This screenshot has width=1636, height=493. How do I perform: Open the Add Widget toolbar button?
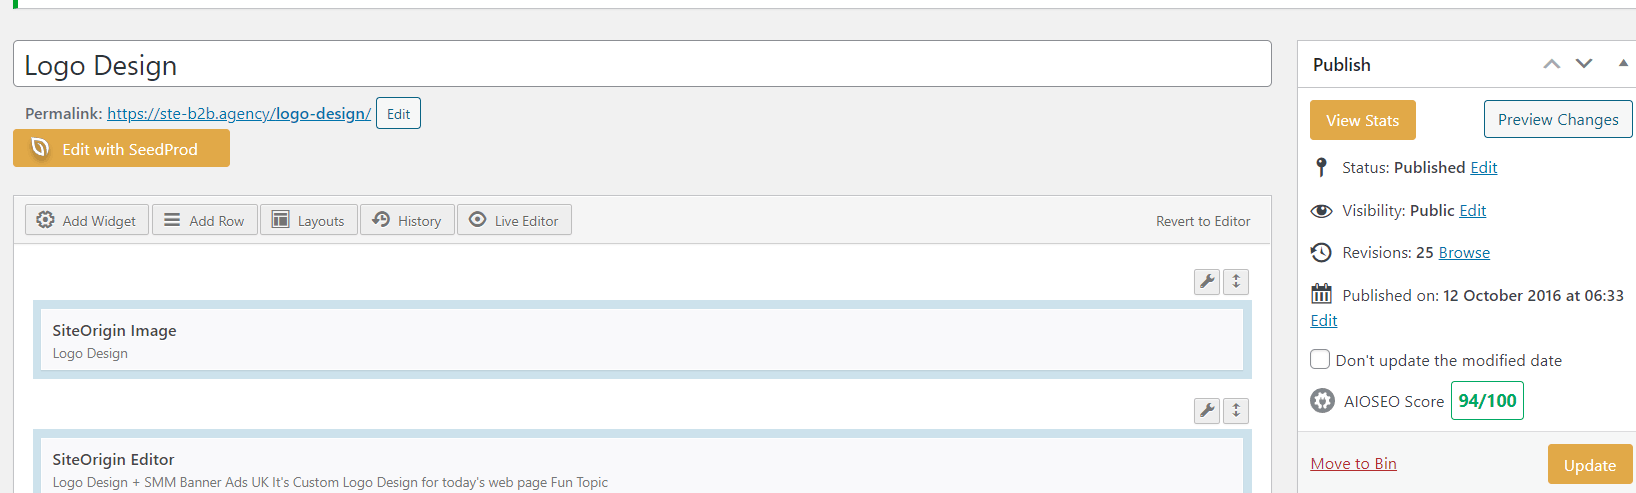pos(87,220)
